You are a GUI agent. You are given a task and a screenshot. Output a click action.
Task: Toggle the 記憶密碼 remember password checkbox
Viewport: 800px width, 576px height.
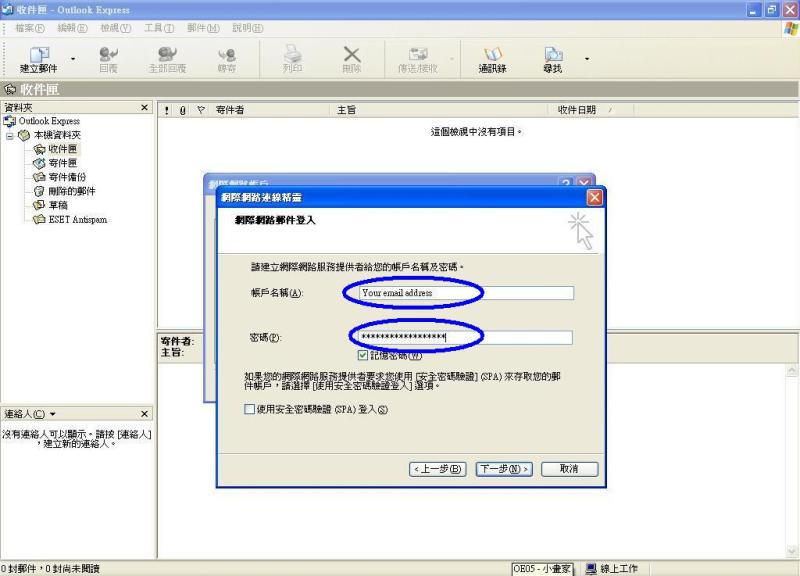[x=363, y=355]
